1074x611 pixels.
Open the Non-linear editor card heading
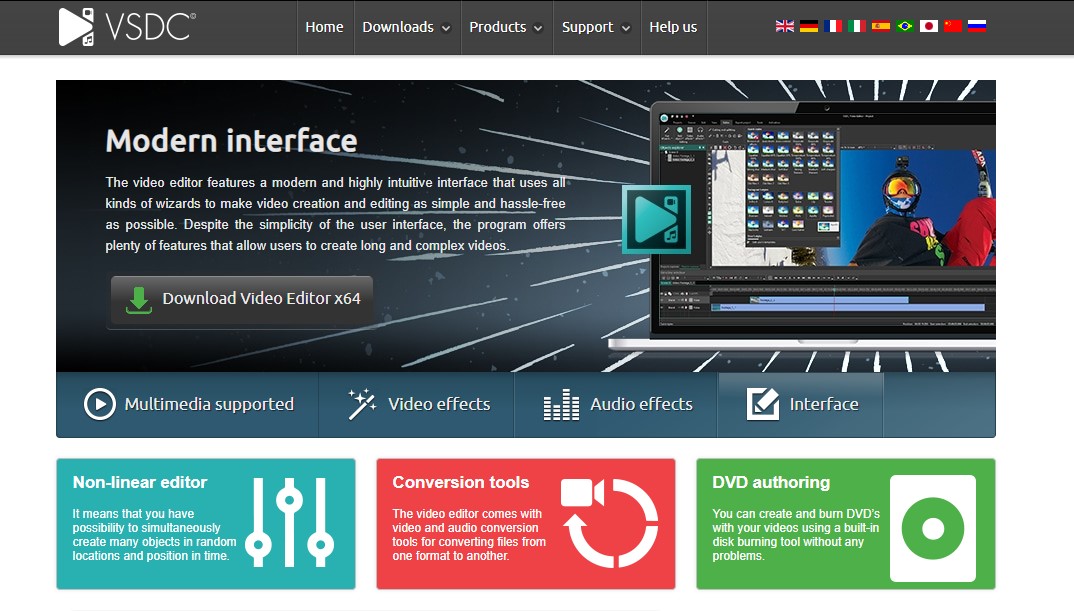pos(140,482)
